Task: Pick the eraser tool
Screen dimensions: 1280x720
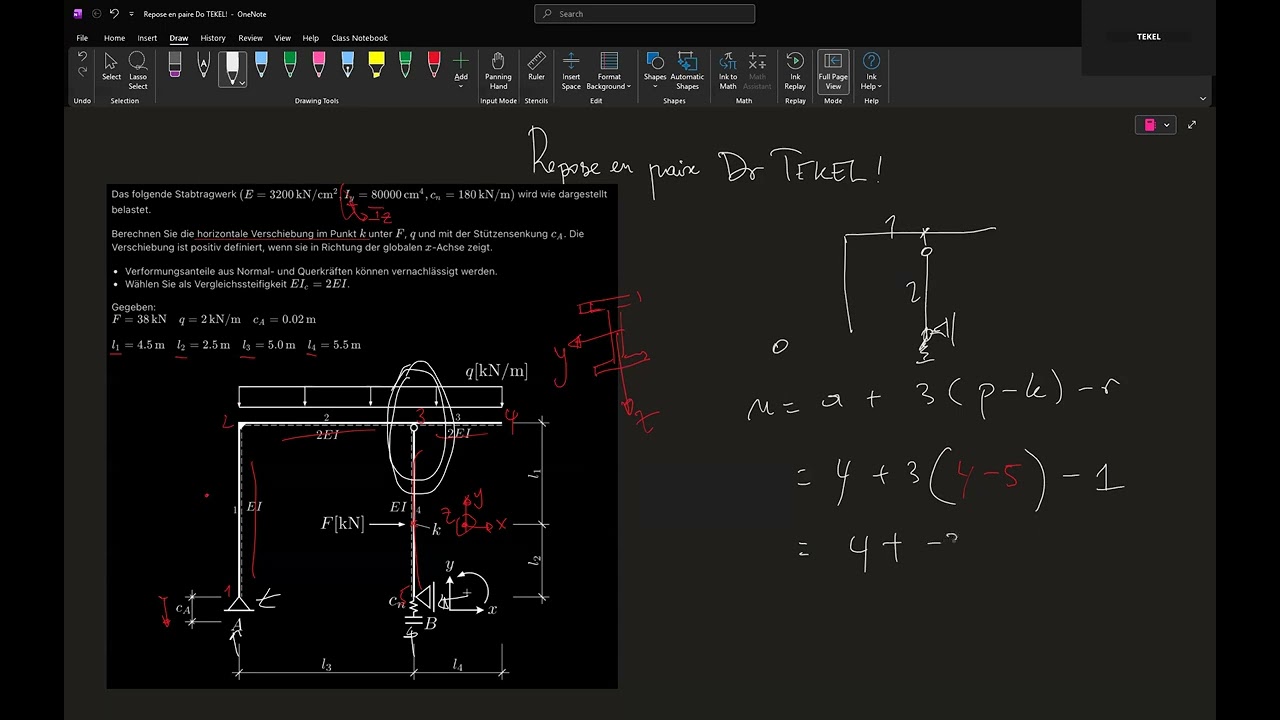Action: click(175, 66)
